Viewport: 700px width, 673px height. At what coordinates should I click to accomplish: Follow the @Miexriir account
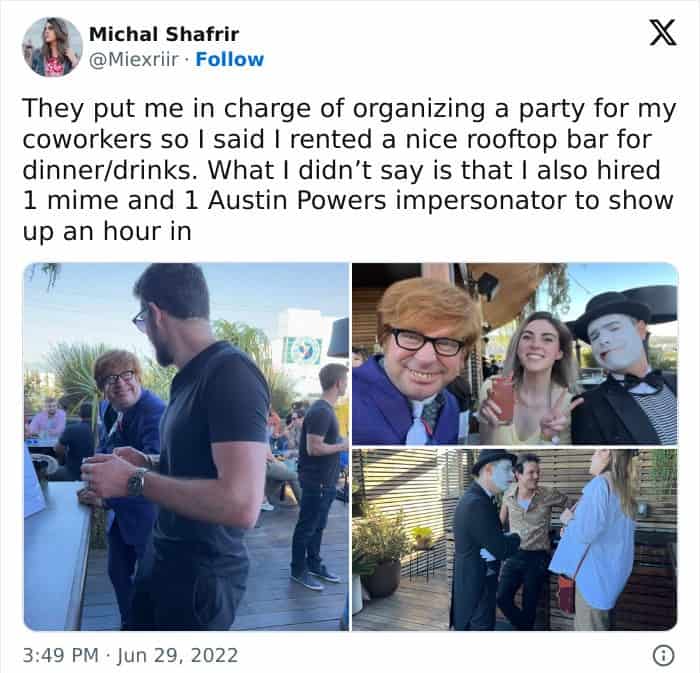(x=229, y=59)
